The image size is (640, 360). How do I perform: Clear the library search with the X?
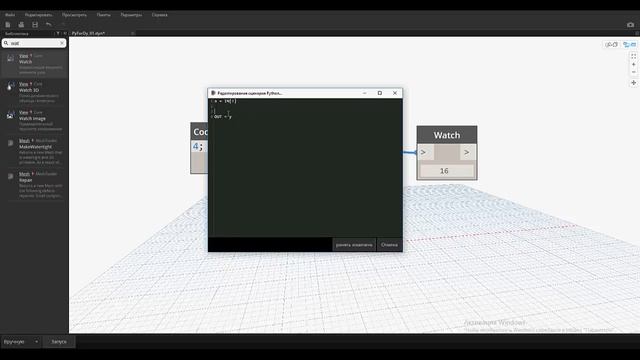coord(62,43)
